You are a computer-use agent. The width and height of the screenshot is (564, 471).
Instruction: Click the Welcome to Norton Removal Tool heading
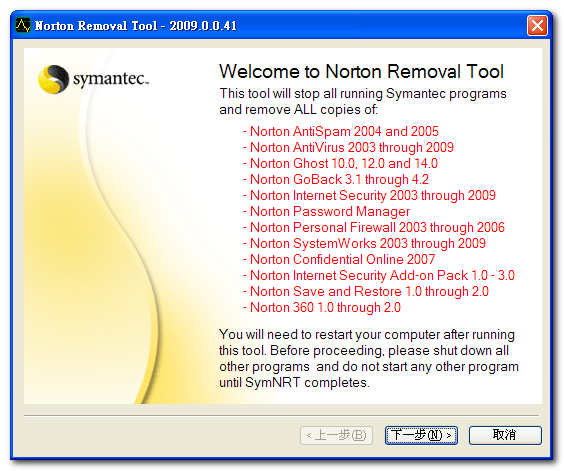click(x=361, y=71)
